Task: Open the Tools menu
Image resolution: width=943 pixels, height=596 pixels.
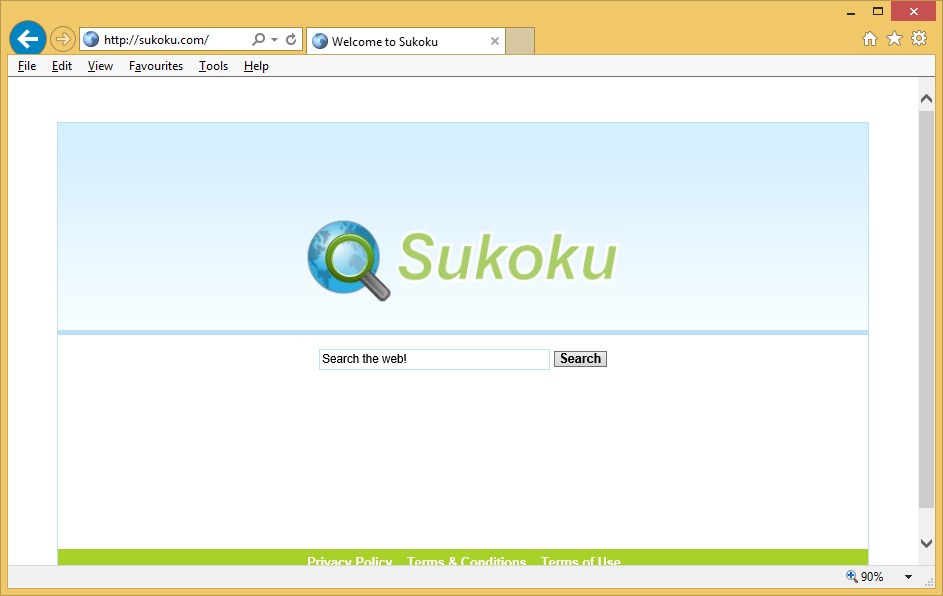Action: pyautogui.click(x=213, y=66)
